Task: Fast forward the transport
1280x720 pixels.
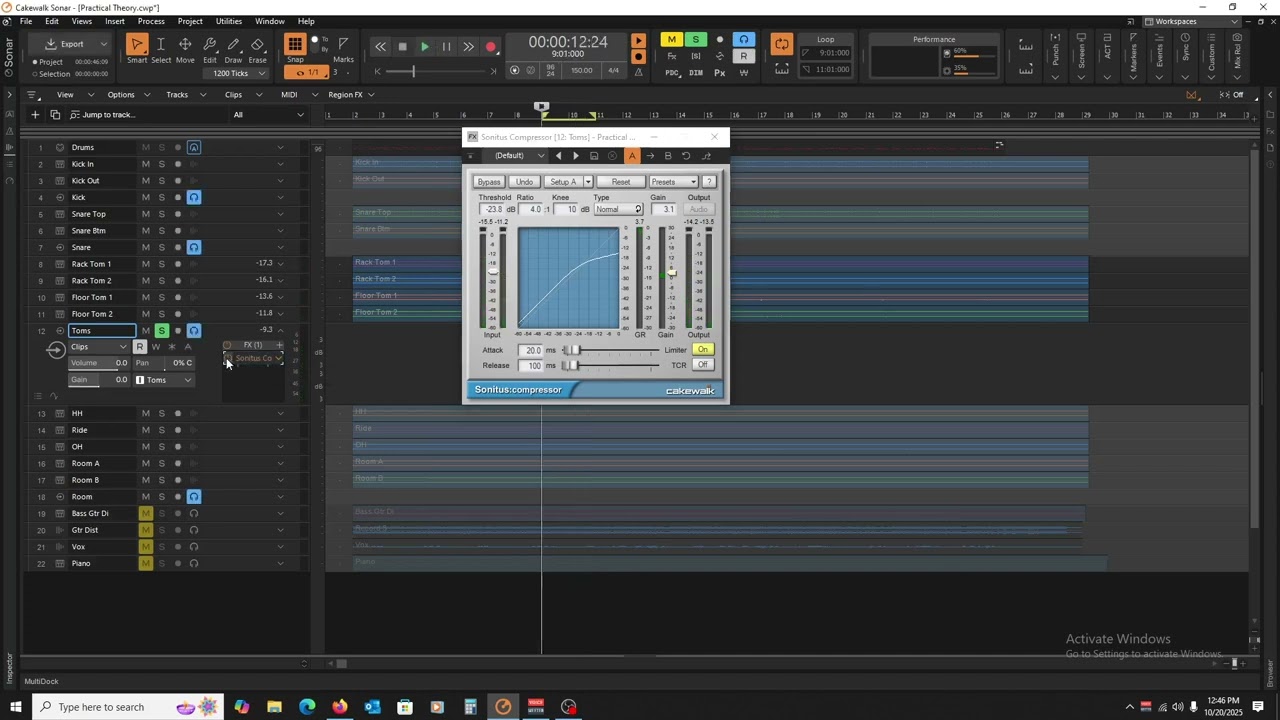Action: (468, 47)
